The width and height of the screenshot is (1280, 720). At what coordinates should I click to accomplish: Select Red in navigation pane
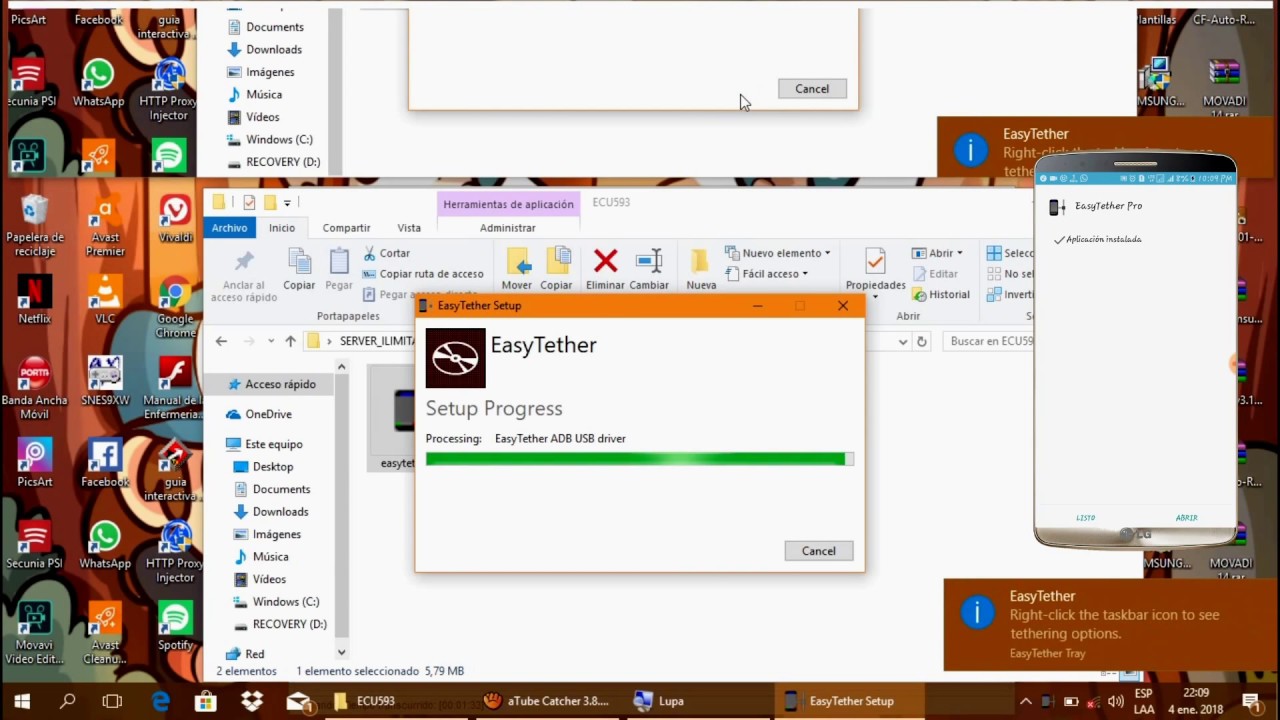(x=244, y=654)
